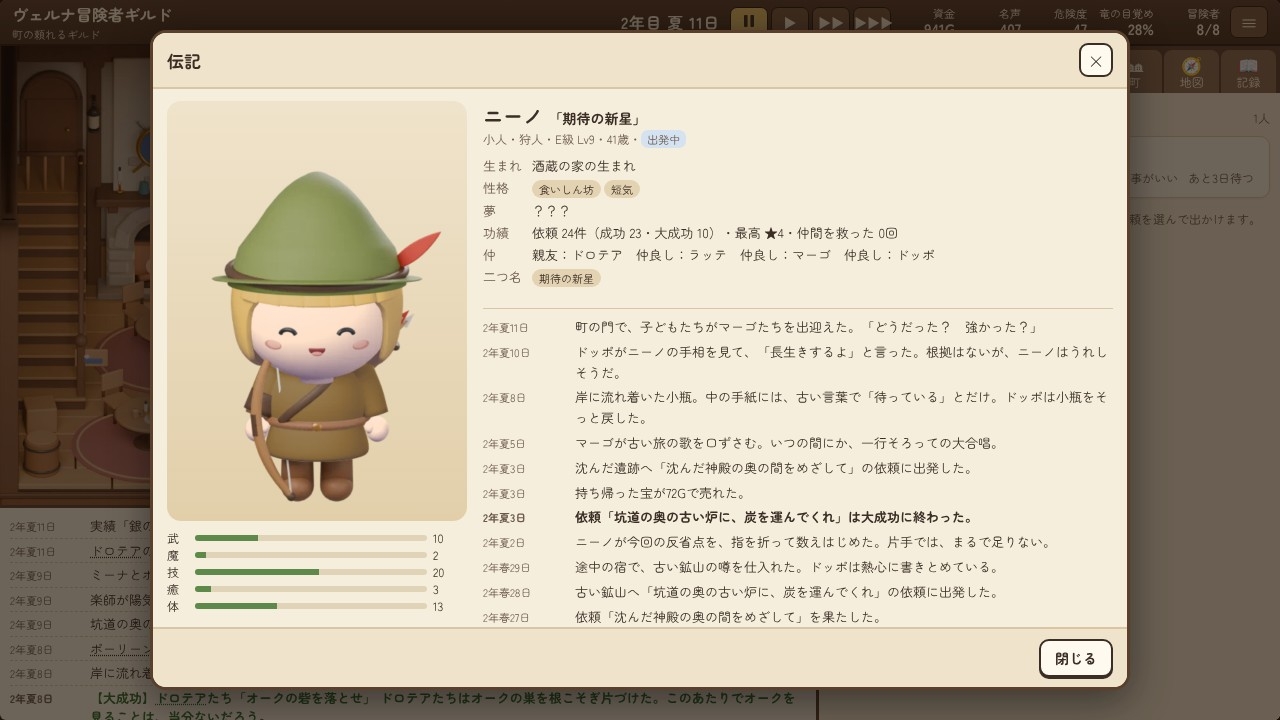Set double fast-forward game speed
This screenshot has width=1280, height=720.
(x=831, y=22)
